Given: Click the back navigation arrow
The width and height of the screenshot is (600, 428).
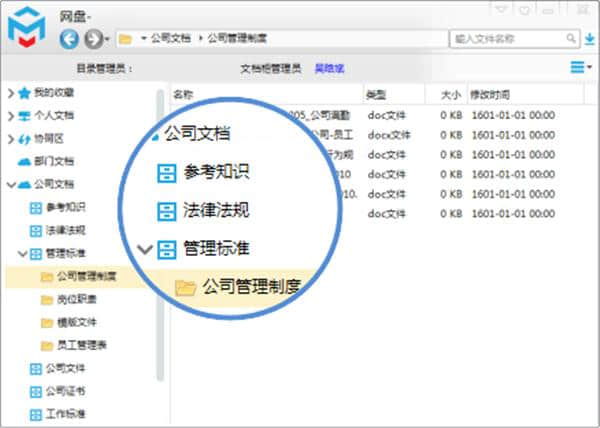Looking at the screenshot, I should pos(70,39).
